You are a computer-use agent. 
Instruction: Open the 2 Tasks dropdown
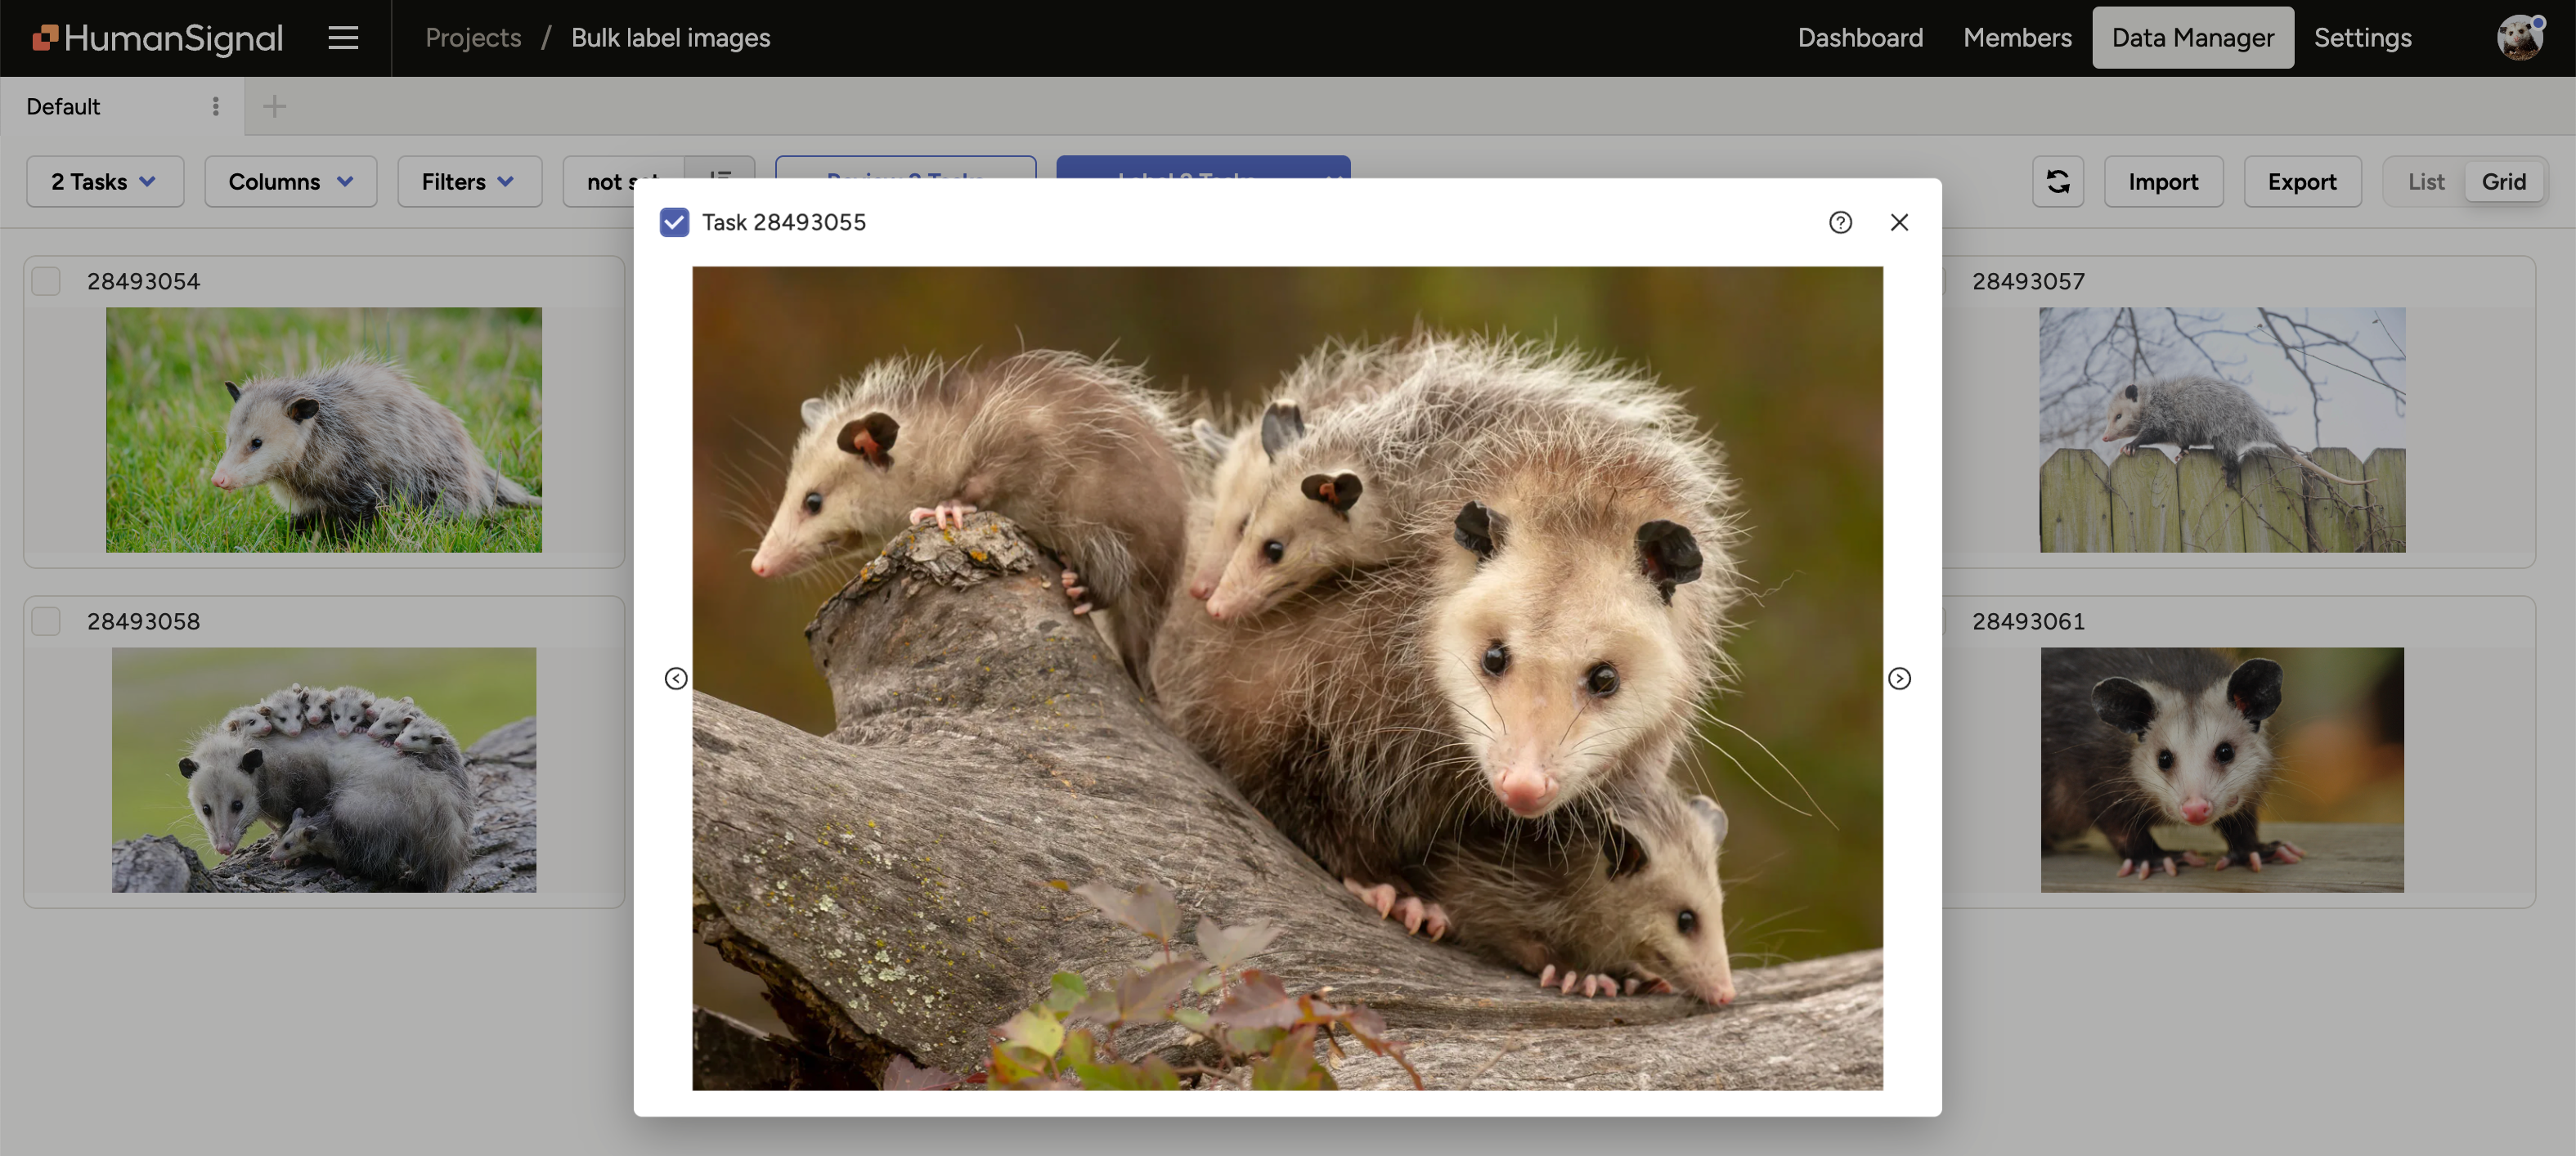104,181
